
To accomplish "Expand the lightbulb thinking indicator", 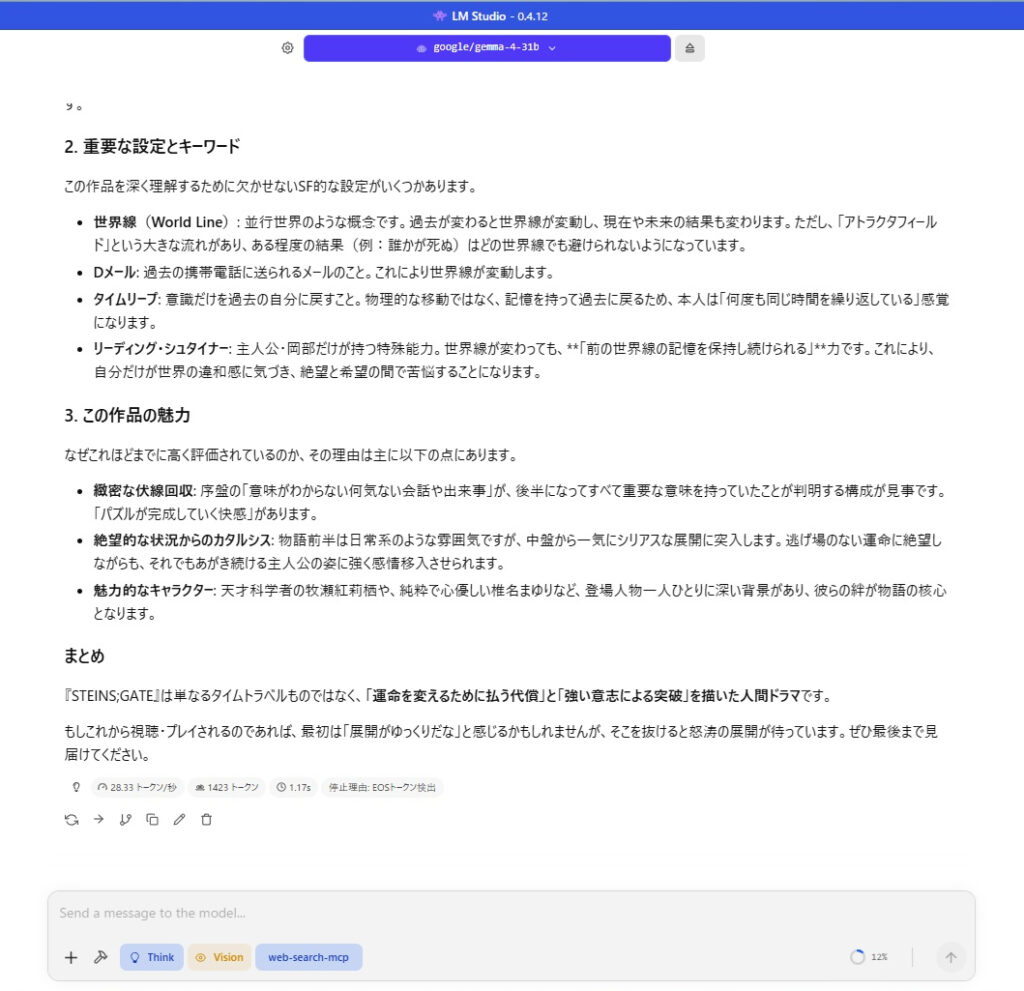I will (x=76, y=787).
